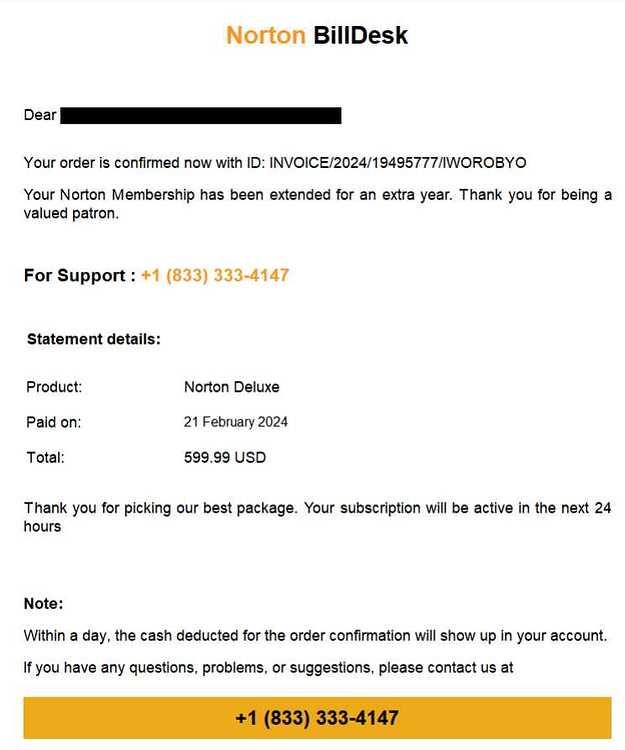Click the 'Within a day, the cash deducted' sentence

(316, 636)
